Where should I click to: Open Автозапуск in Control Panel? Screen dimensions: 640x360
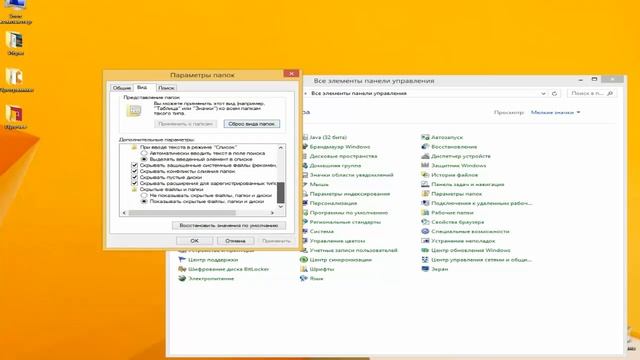coord(442,138)
